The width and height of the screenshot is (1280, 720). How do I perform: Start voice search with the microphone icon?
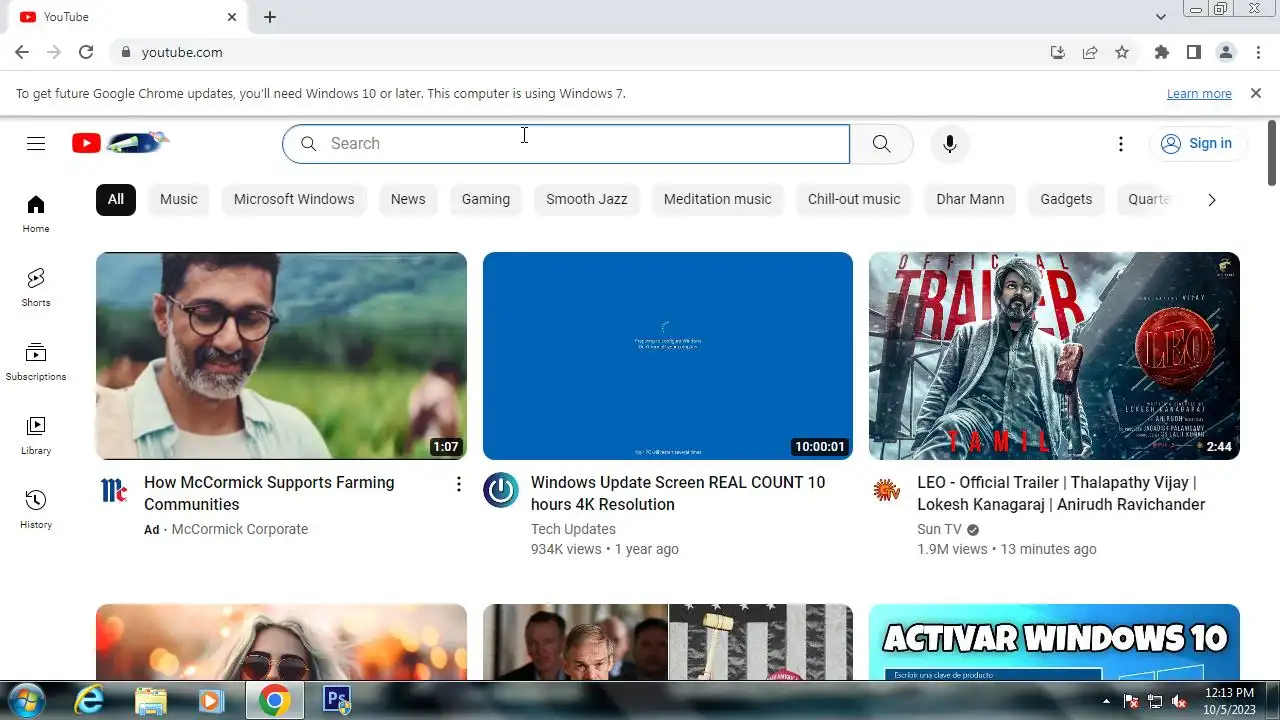click(950, 143)
